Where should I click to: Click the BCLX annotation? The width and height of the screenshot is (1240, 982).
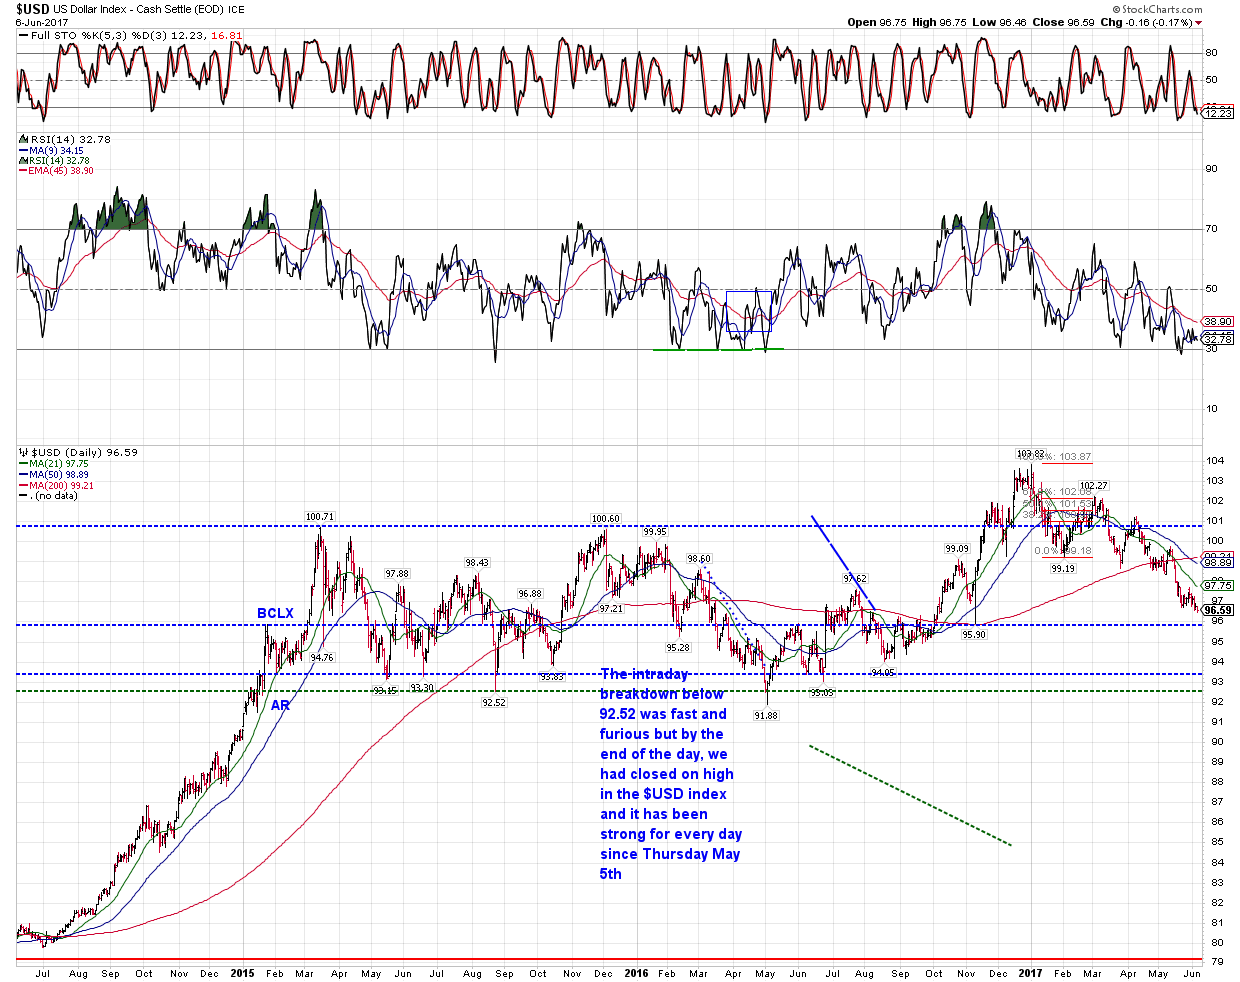[275, 613]
